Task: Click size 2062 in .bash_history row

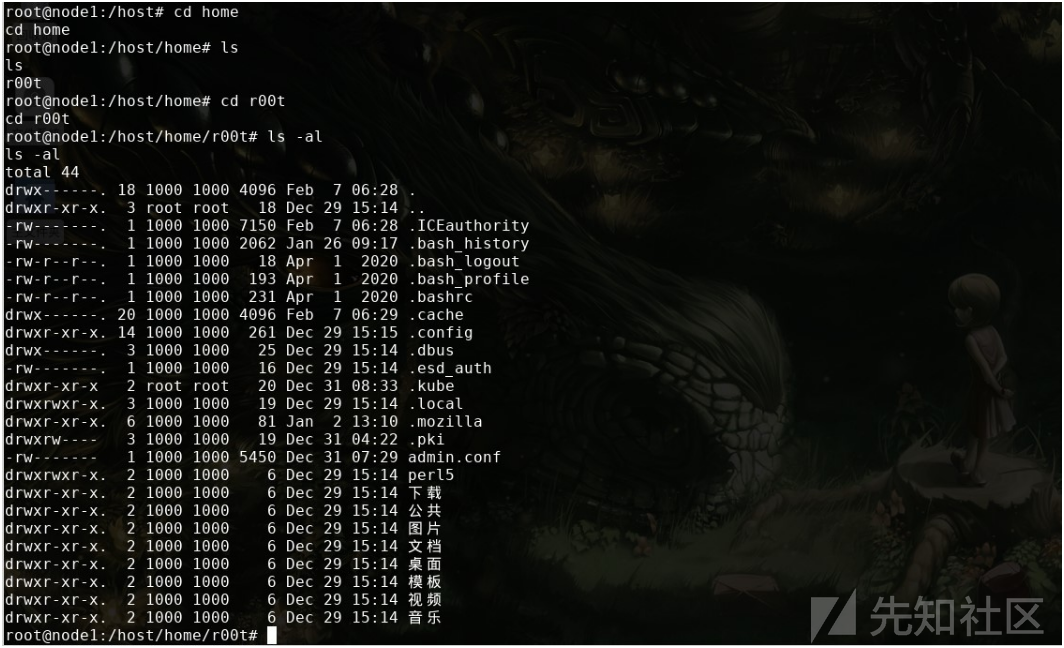Action: (x=257, y=243)
